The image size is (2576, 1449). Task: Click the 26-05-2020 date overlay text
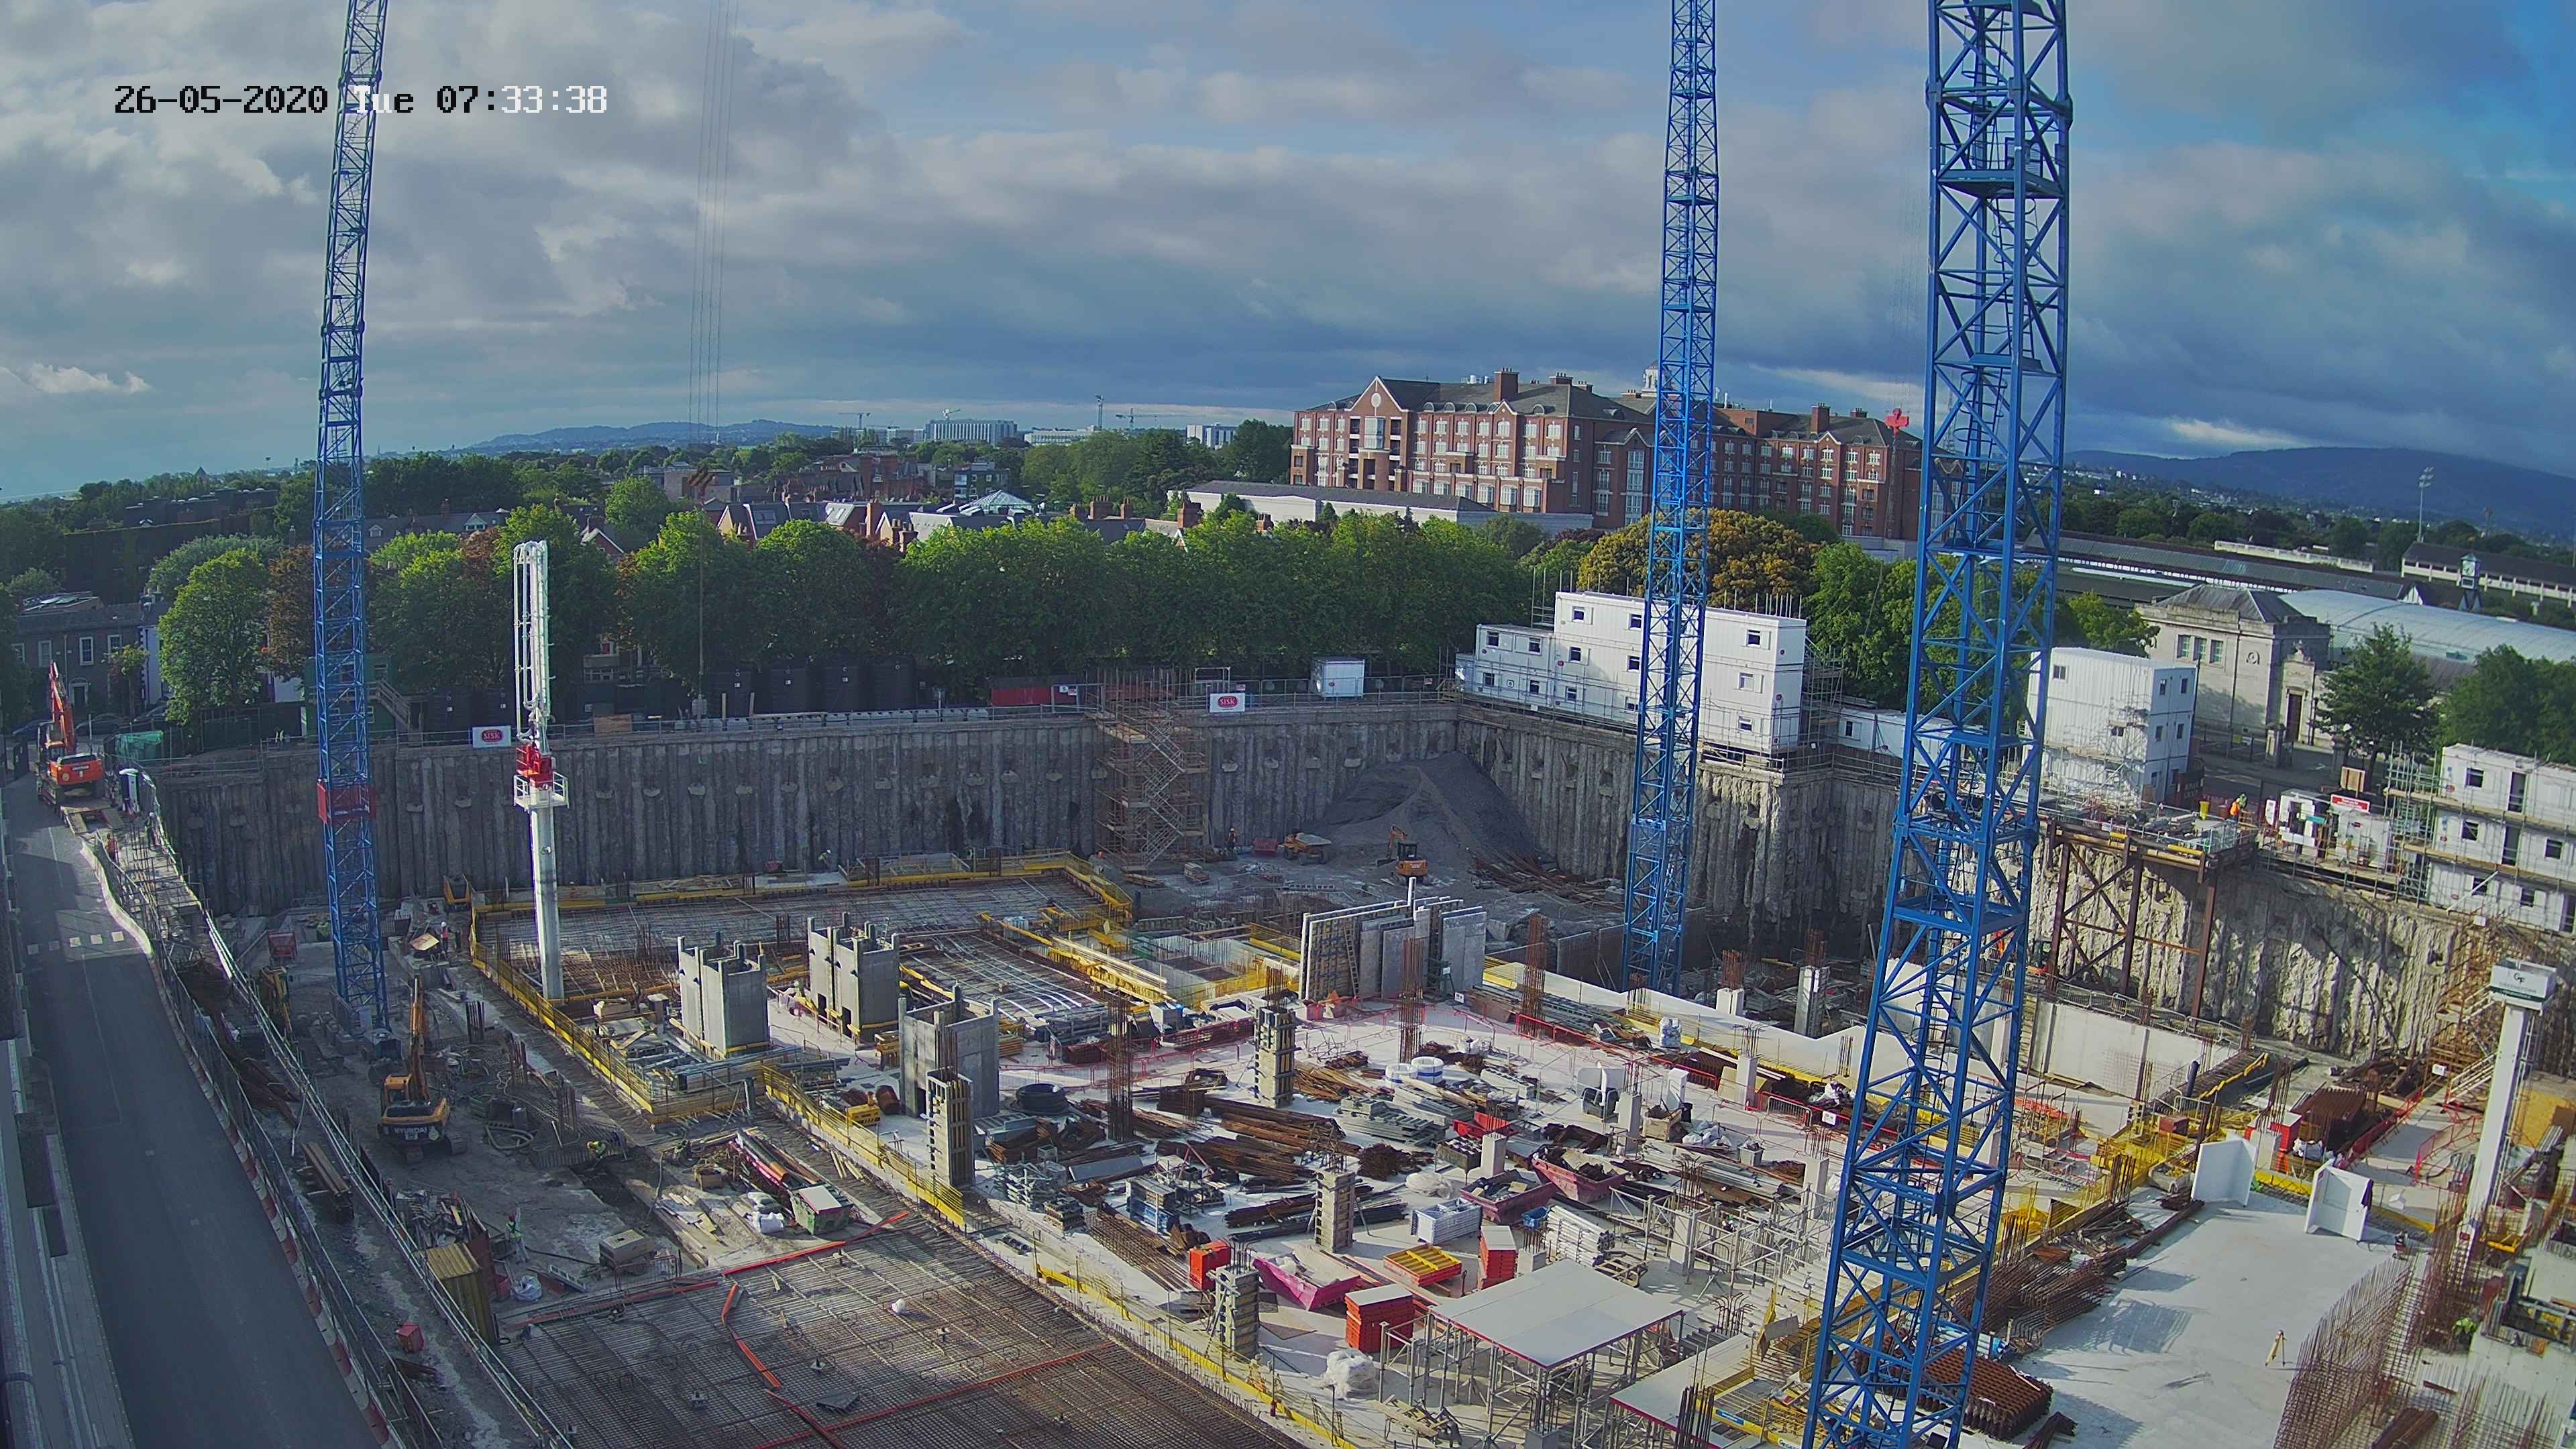point(220,100)
